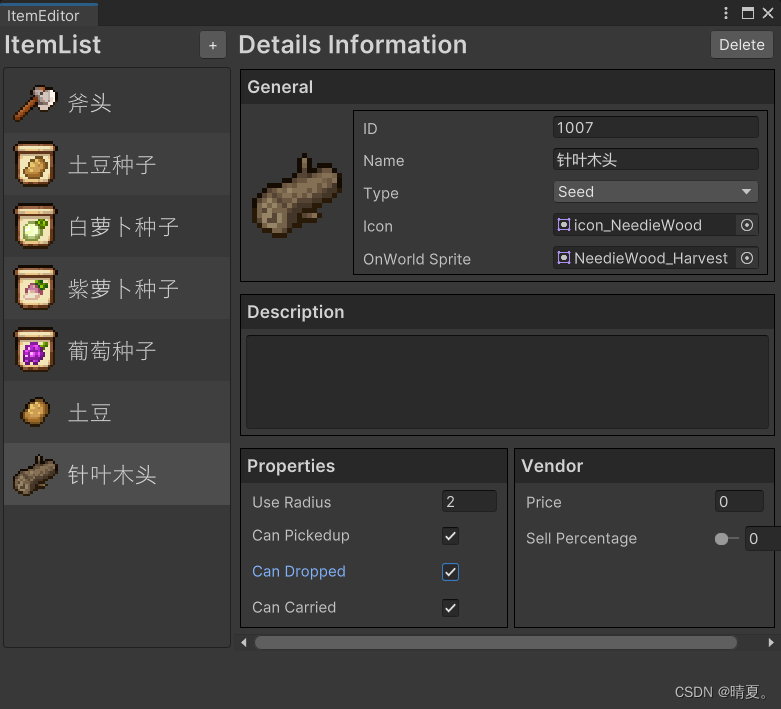Toggle the Can Pickedup checkbox
781x709 pixels.
(x=451, y=536)
